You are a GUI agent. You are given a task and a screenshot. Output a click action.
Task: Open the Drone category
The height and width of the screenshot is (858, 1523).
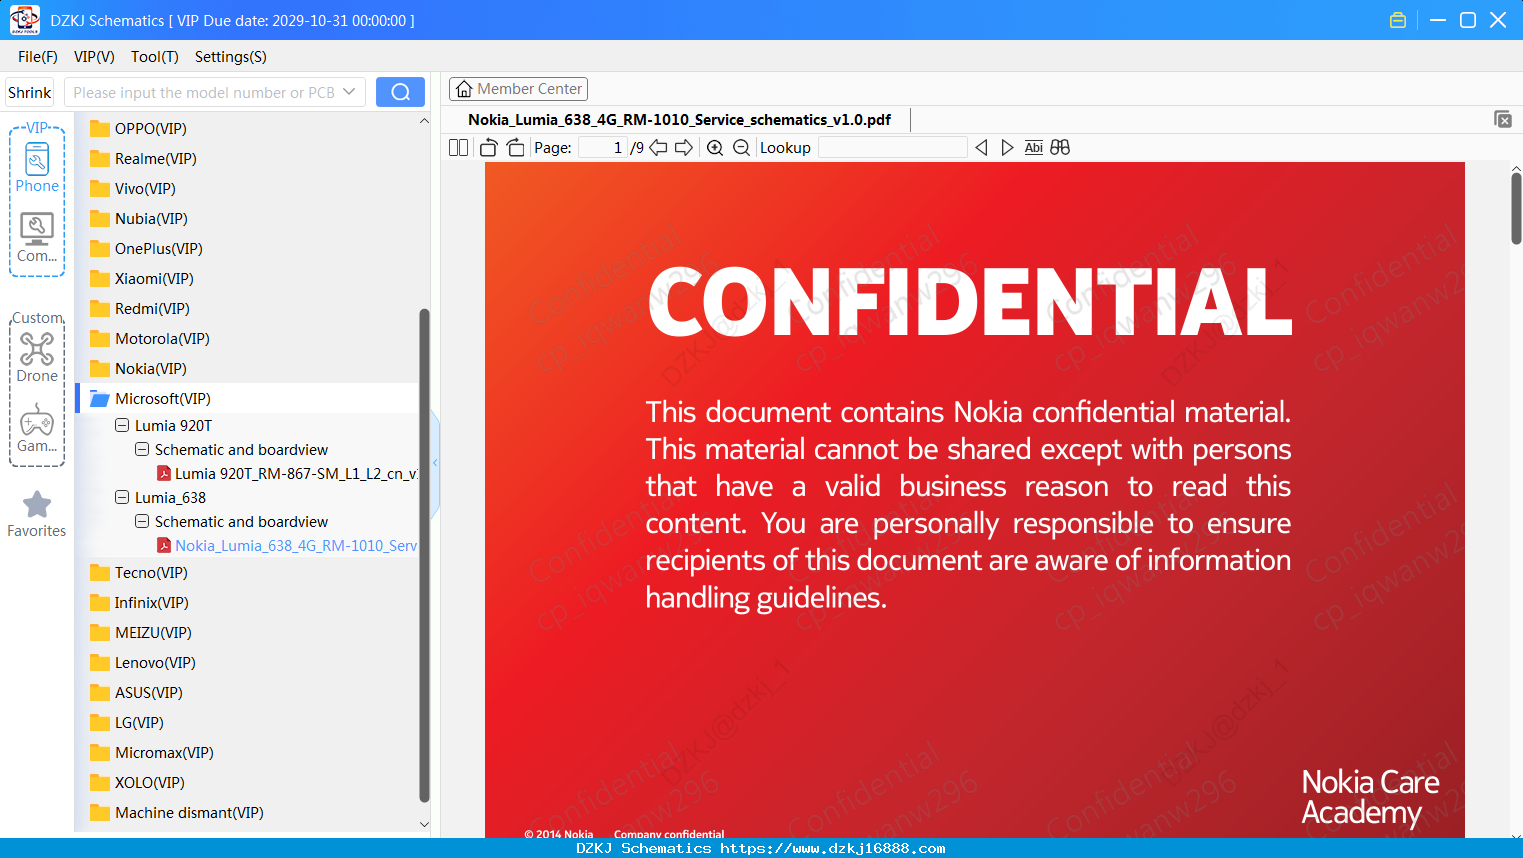(x=37, y=357)
